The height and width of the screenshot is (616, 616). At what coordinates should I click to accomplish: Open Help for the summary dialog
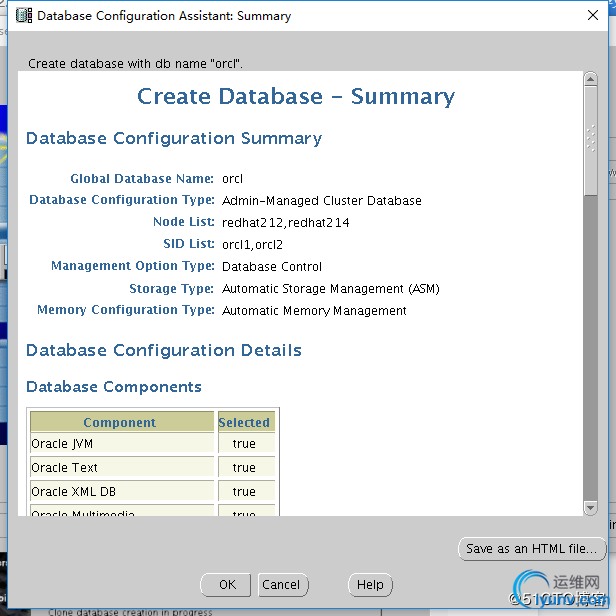(370, 585)
